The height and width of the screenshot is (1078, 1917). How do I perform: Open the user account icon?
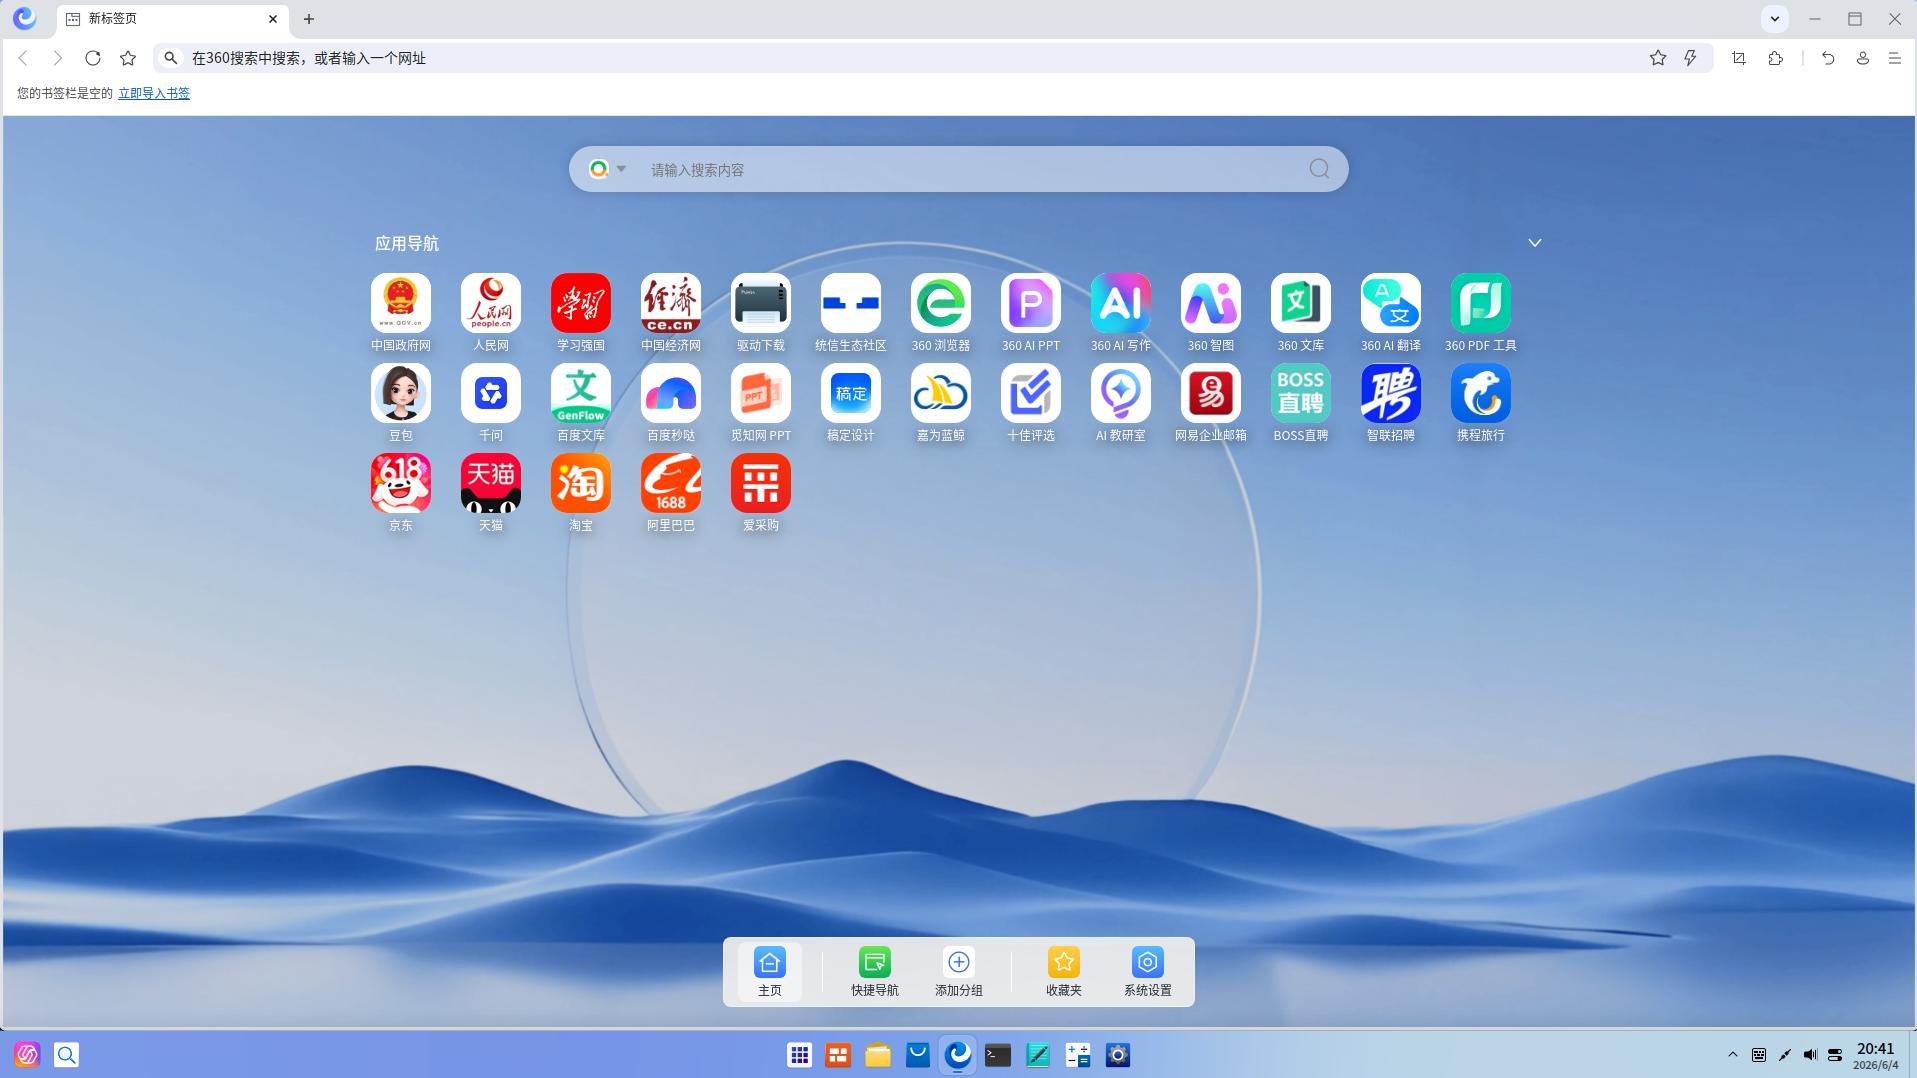click(x=1863, y=58)
